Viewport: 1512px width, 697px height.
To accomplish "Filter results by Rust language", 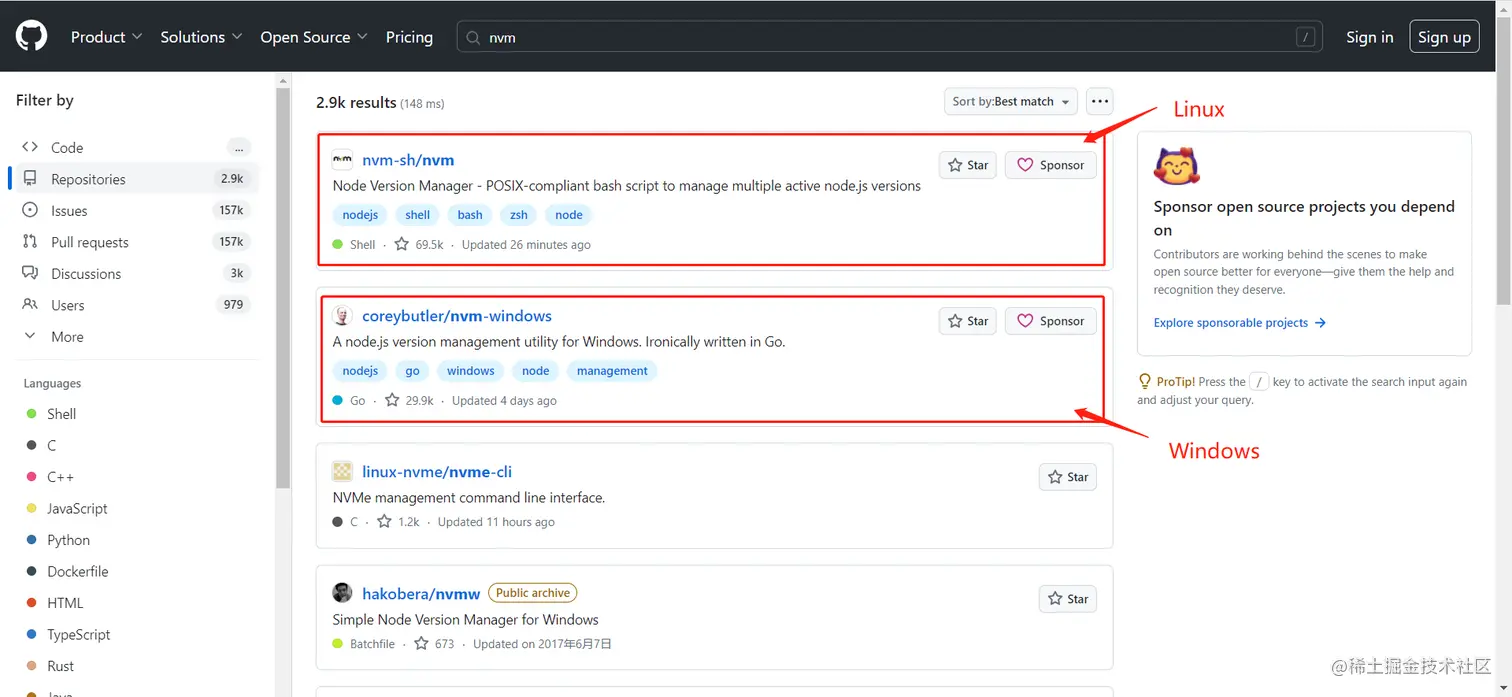I will click(134, 666).
